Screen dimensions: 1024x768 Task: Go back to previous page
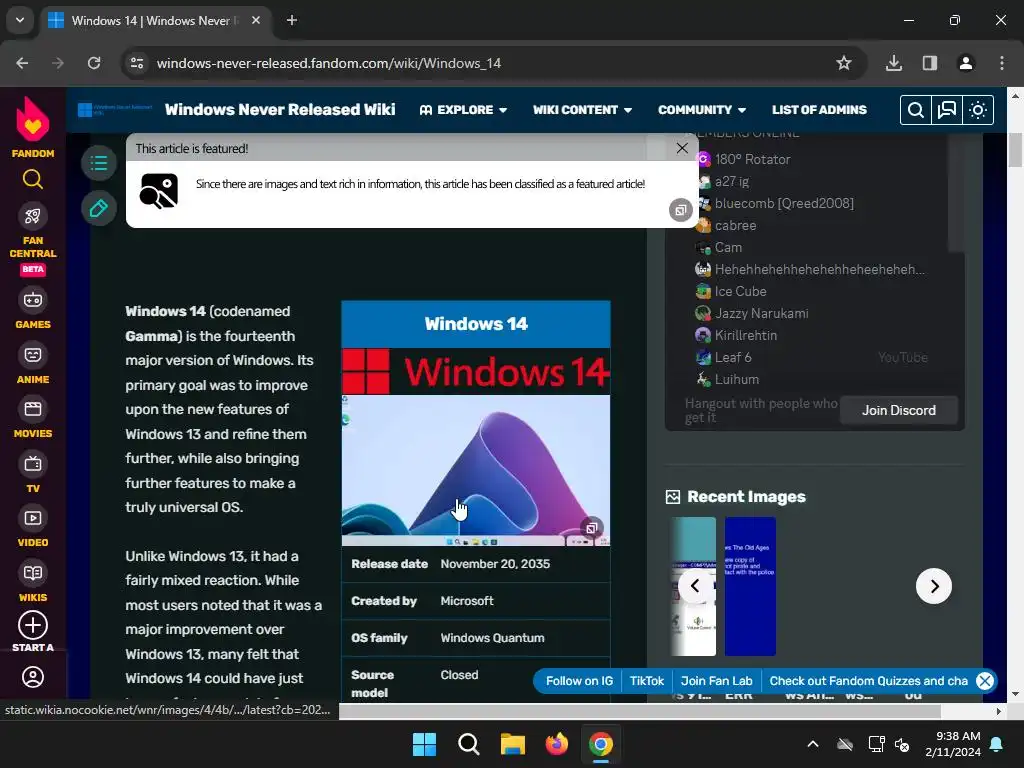click(22, 63)
